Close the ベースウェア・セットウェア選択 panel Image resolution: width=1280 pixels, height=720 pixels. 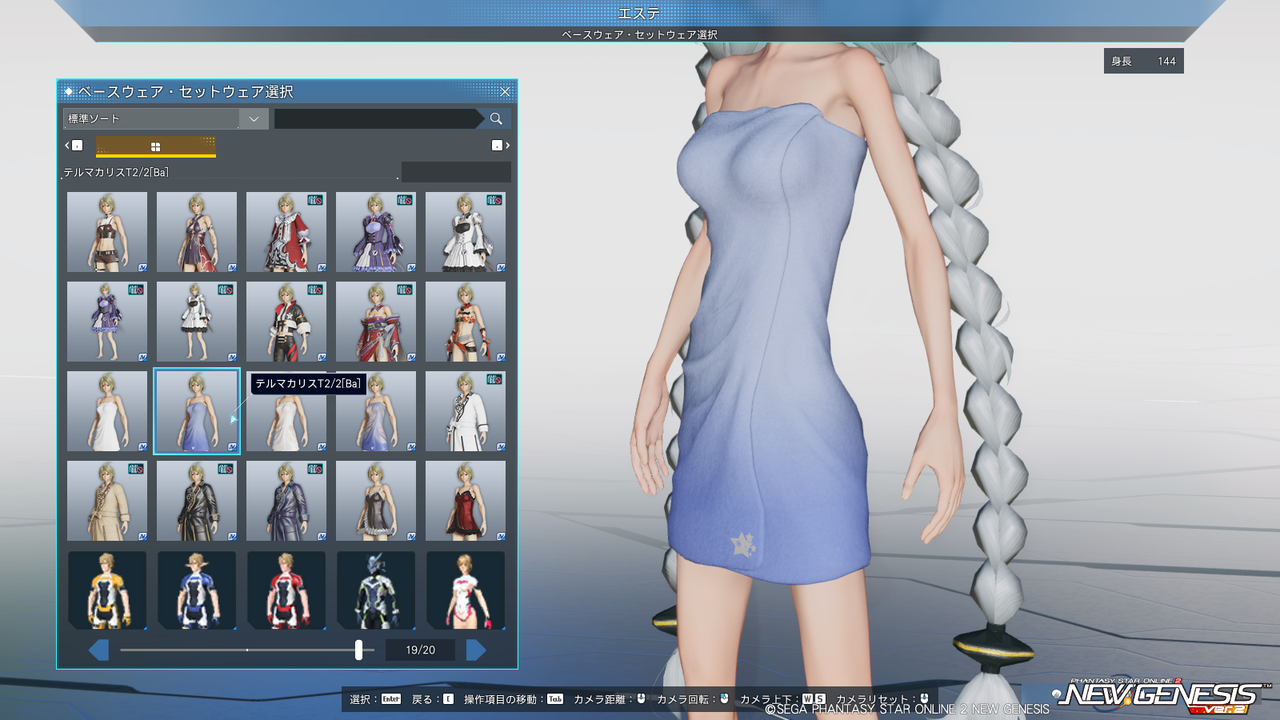click(x=505, y=92)
